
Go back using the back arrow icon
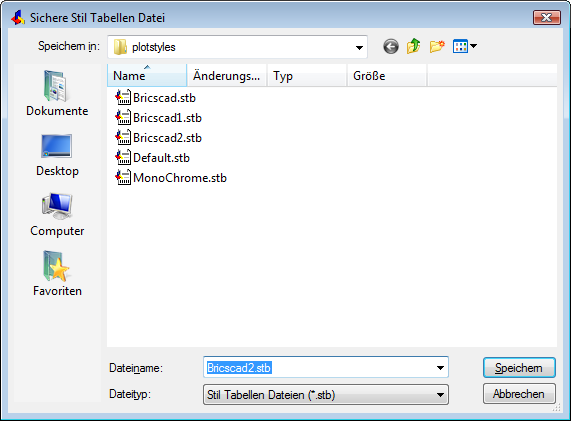tap(391, 47)
